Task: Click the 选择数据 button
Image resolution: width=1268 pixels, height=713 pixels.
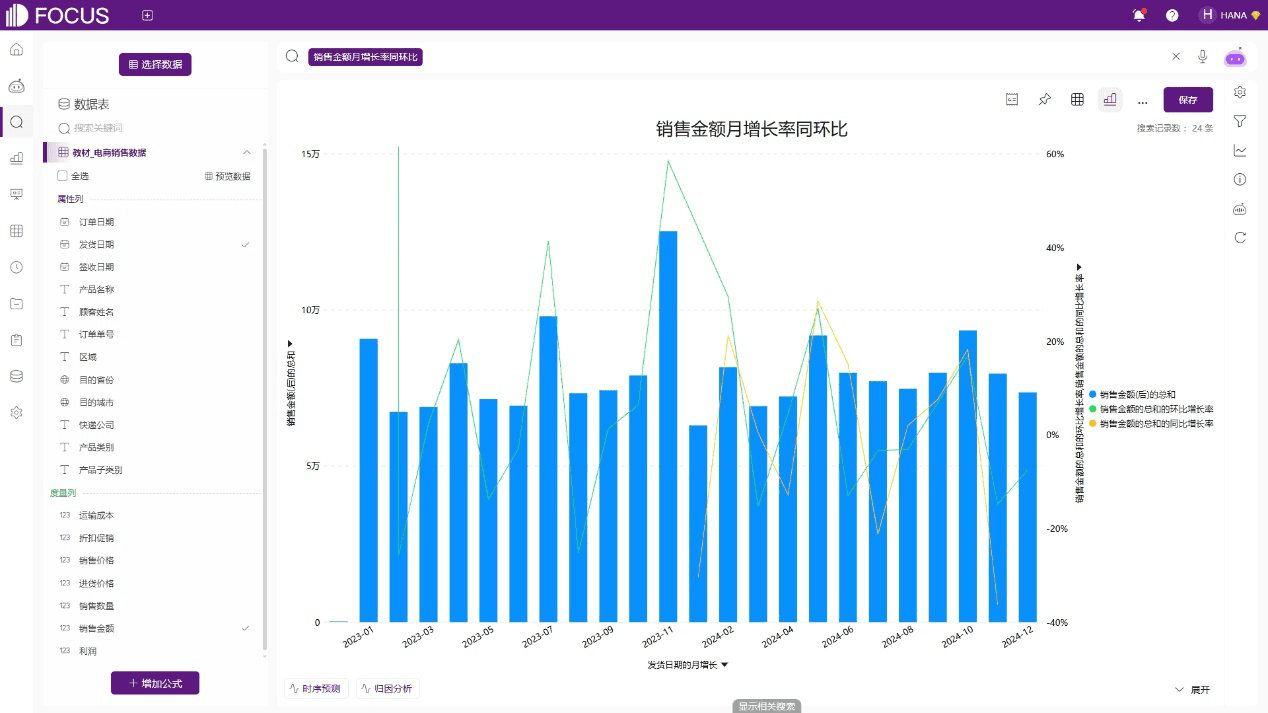Action: [155, 64]
